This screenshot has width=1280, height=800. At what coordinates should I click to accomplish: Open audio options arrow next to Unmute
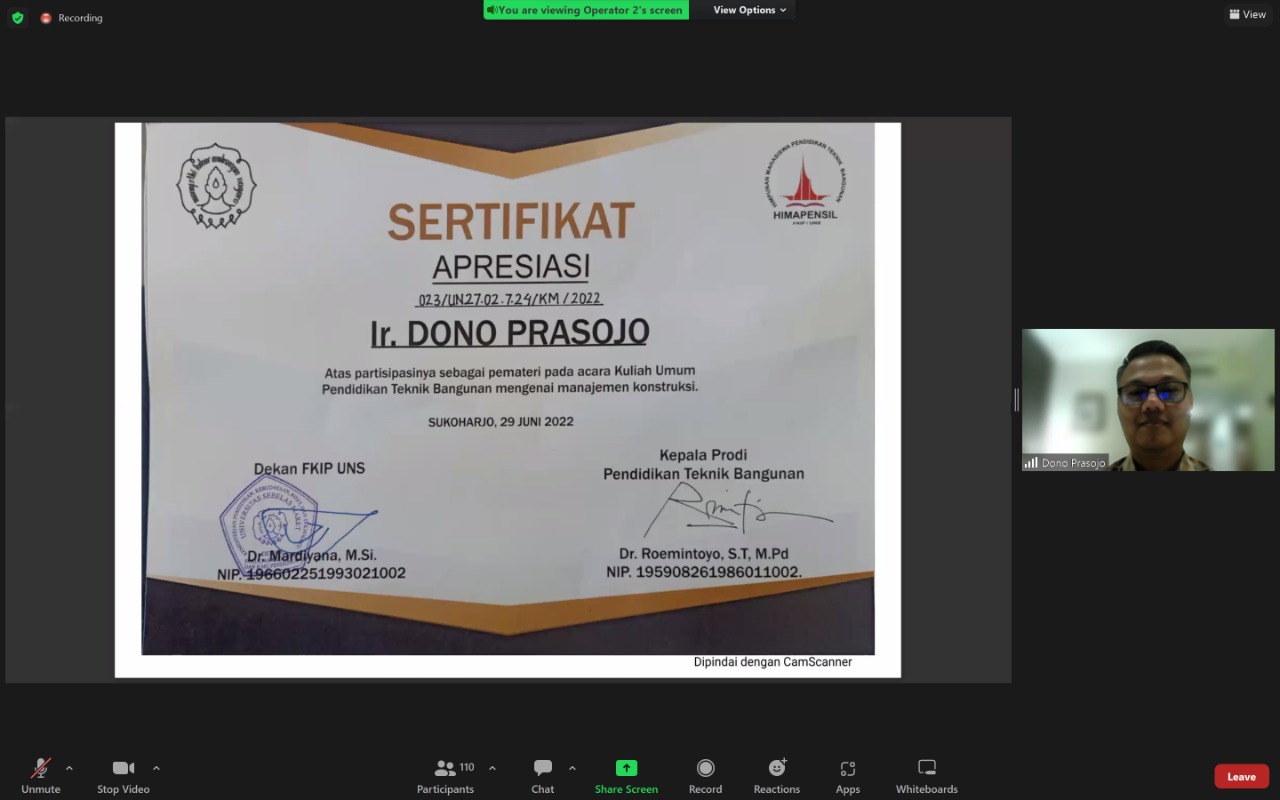(x=69, y=768)
